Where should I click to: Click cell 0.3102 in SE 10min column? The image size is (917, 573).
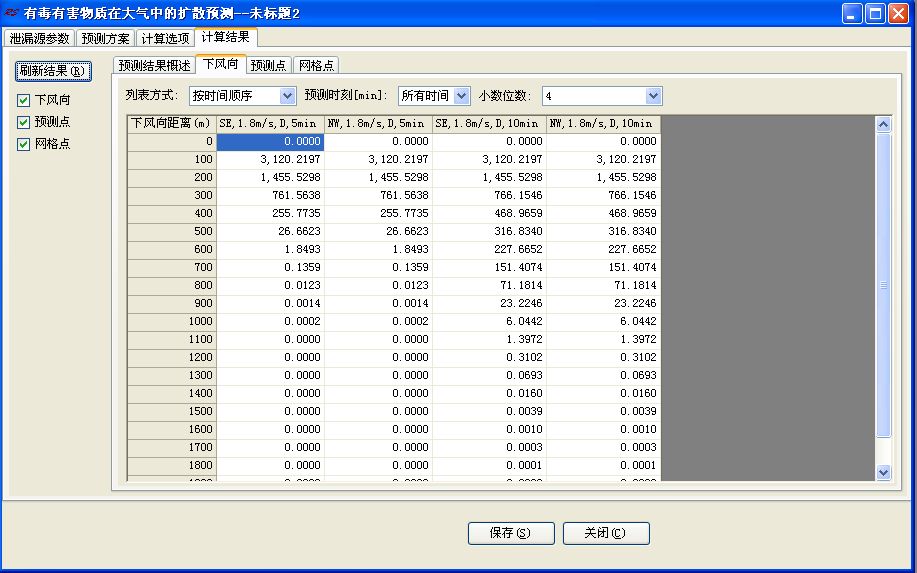click(x=489, y=358)
